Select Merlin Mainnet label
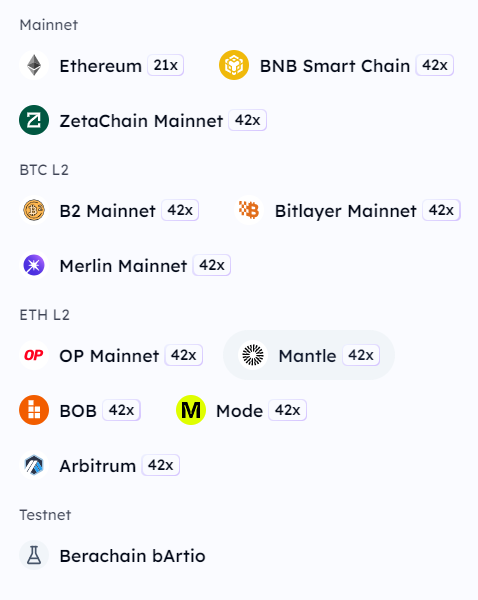This screenshot has width=478, height=600. (x=124, y=266)
